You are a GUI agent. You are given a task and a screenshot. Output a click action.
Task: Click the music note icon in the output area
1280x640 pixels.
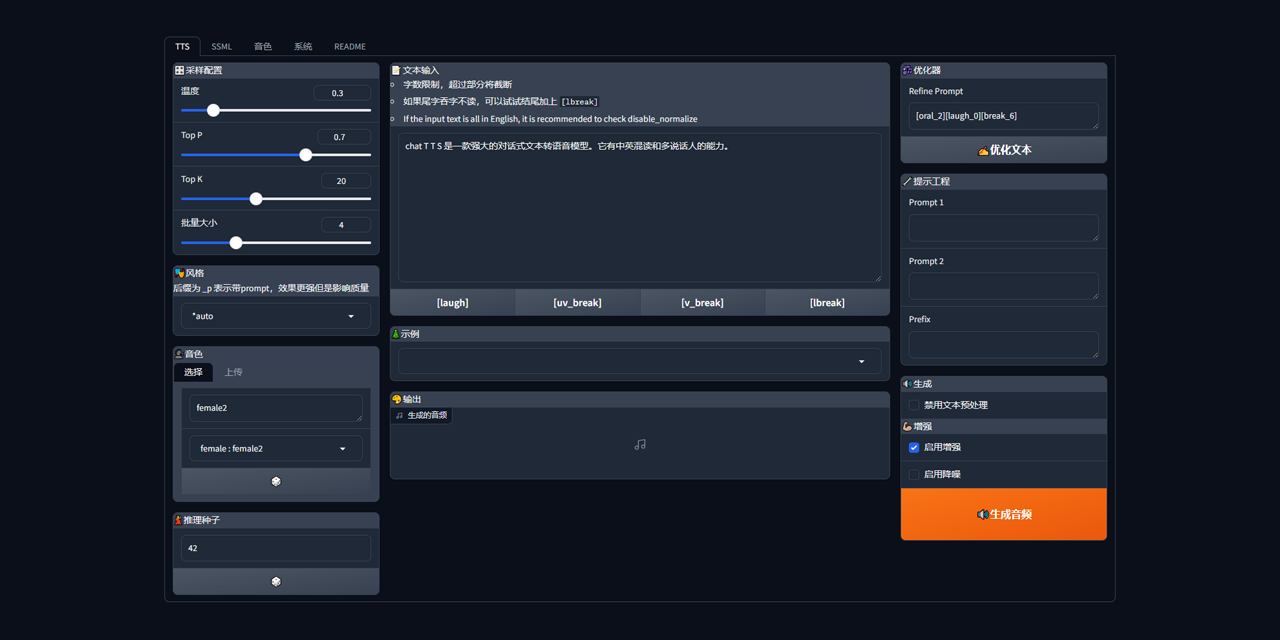(x=640, y=444)
